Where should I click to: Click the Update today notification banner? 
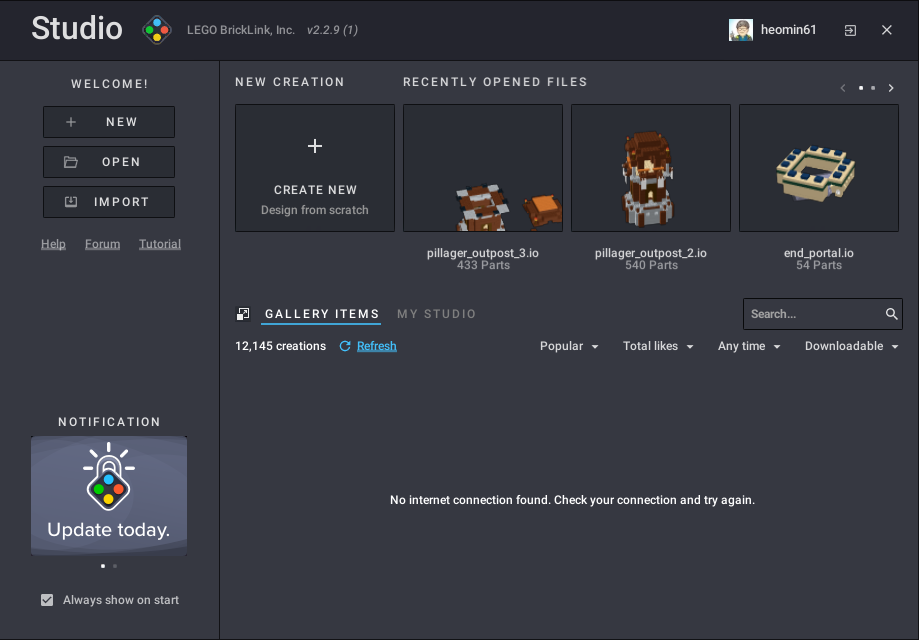[109, 496]
